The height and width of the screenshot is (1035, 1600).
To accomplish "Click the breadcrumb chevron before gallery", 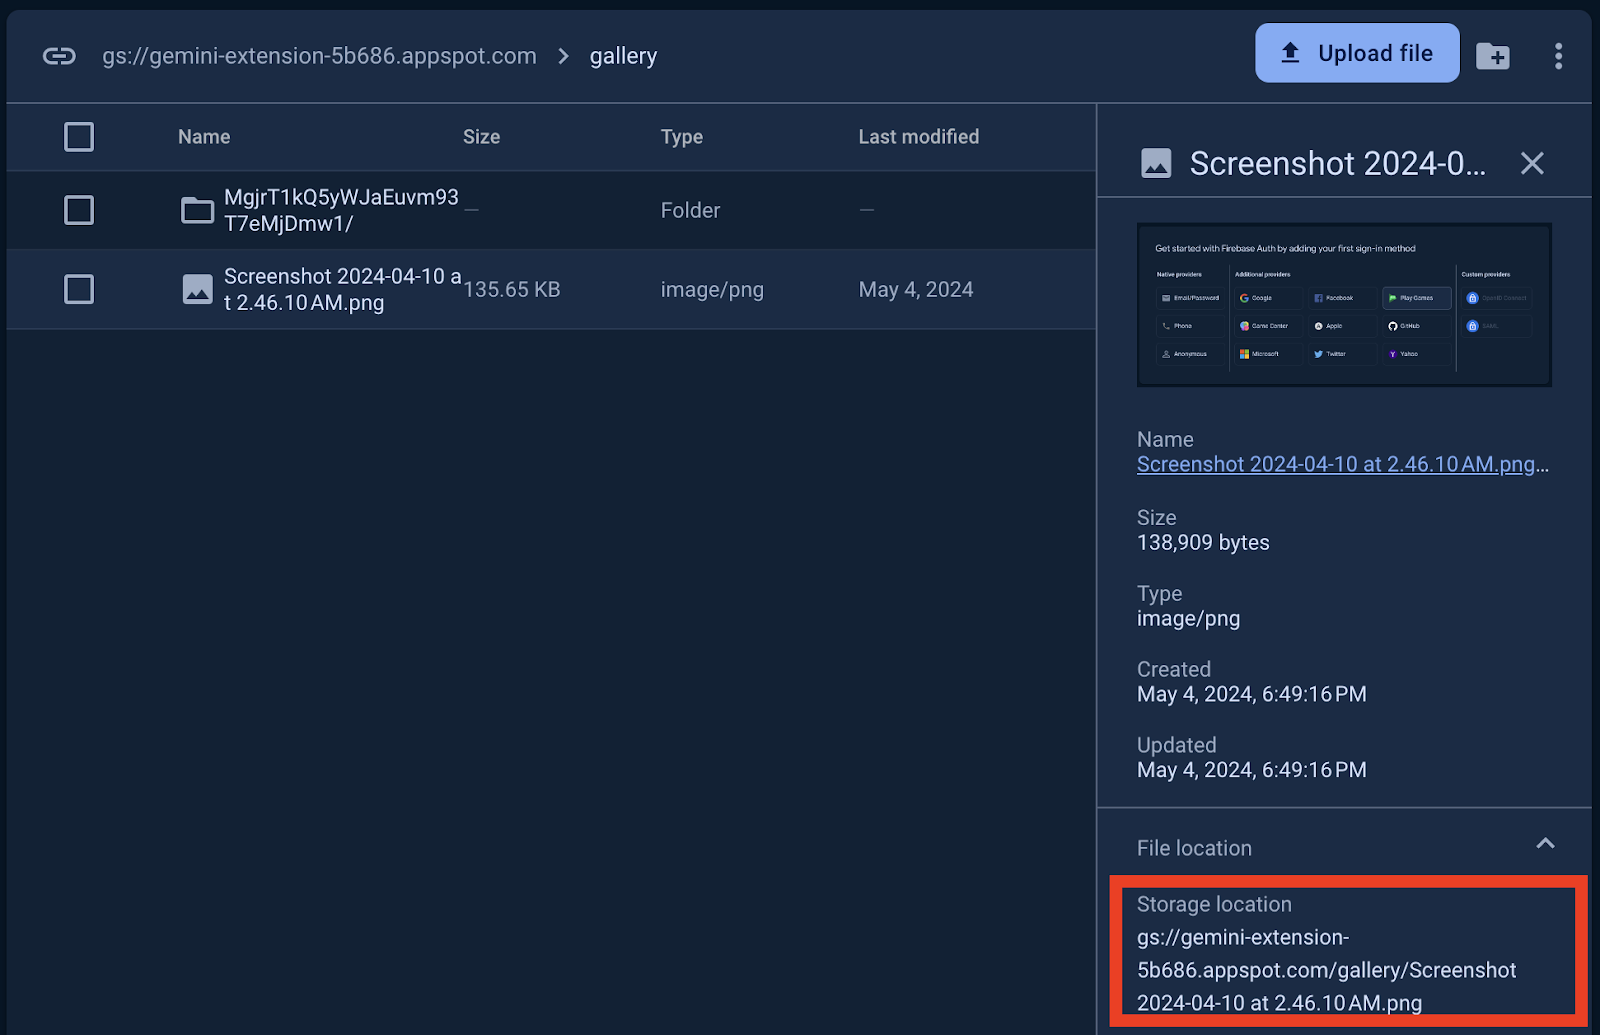I will [x=563, y=56].
